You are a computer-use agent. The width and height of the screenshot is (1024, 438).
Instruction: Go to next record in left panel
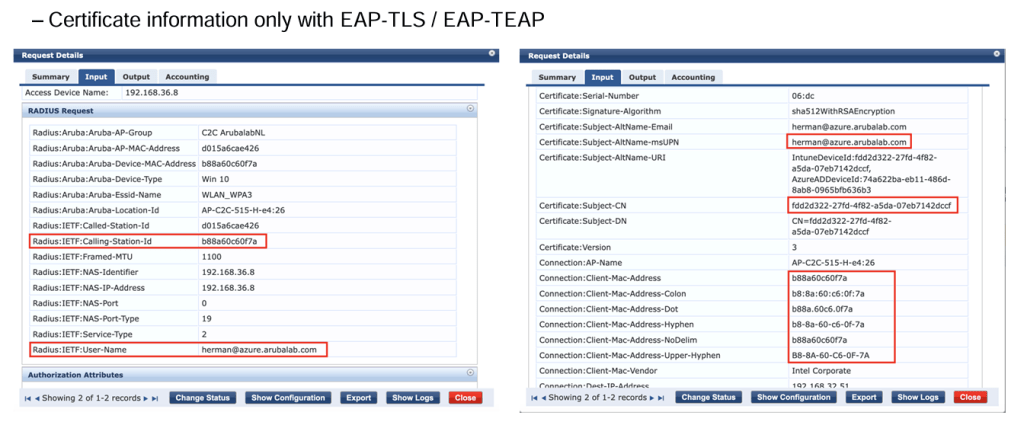coord(146,398)
